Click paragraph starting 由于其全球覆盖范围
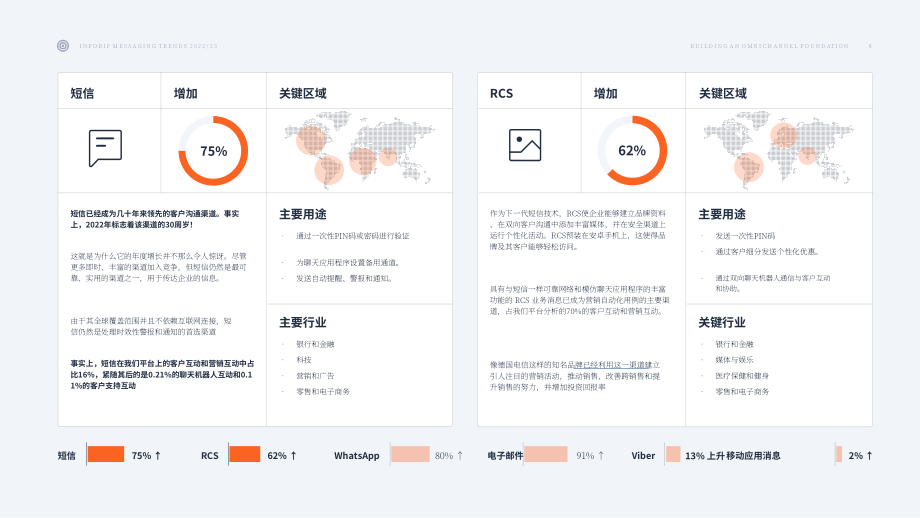The image size is (920, 518). coord(151,326)
